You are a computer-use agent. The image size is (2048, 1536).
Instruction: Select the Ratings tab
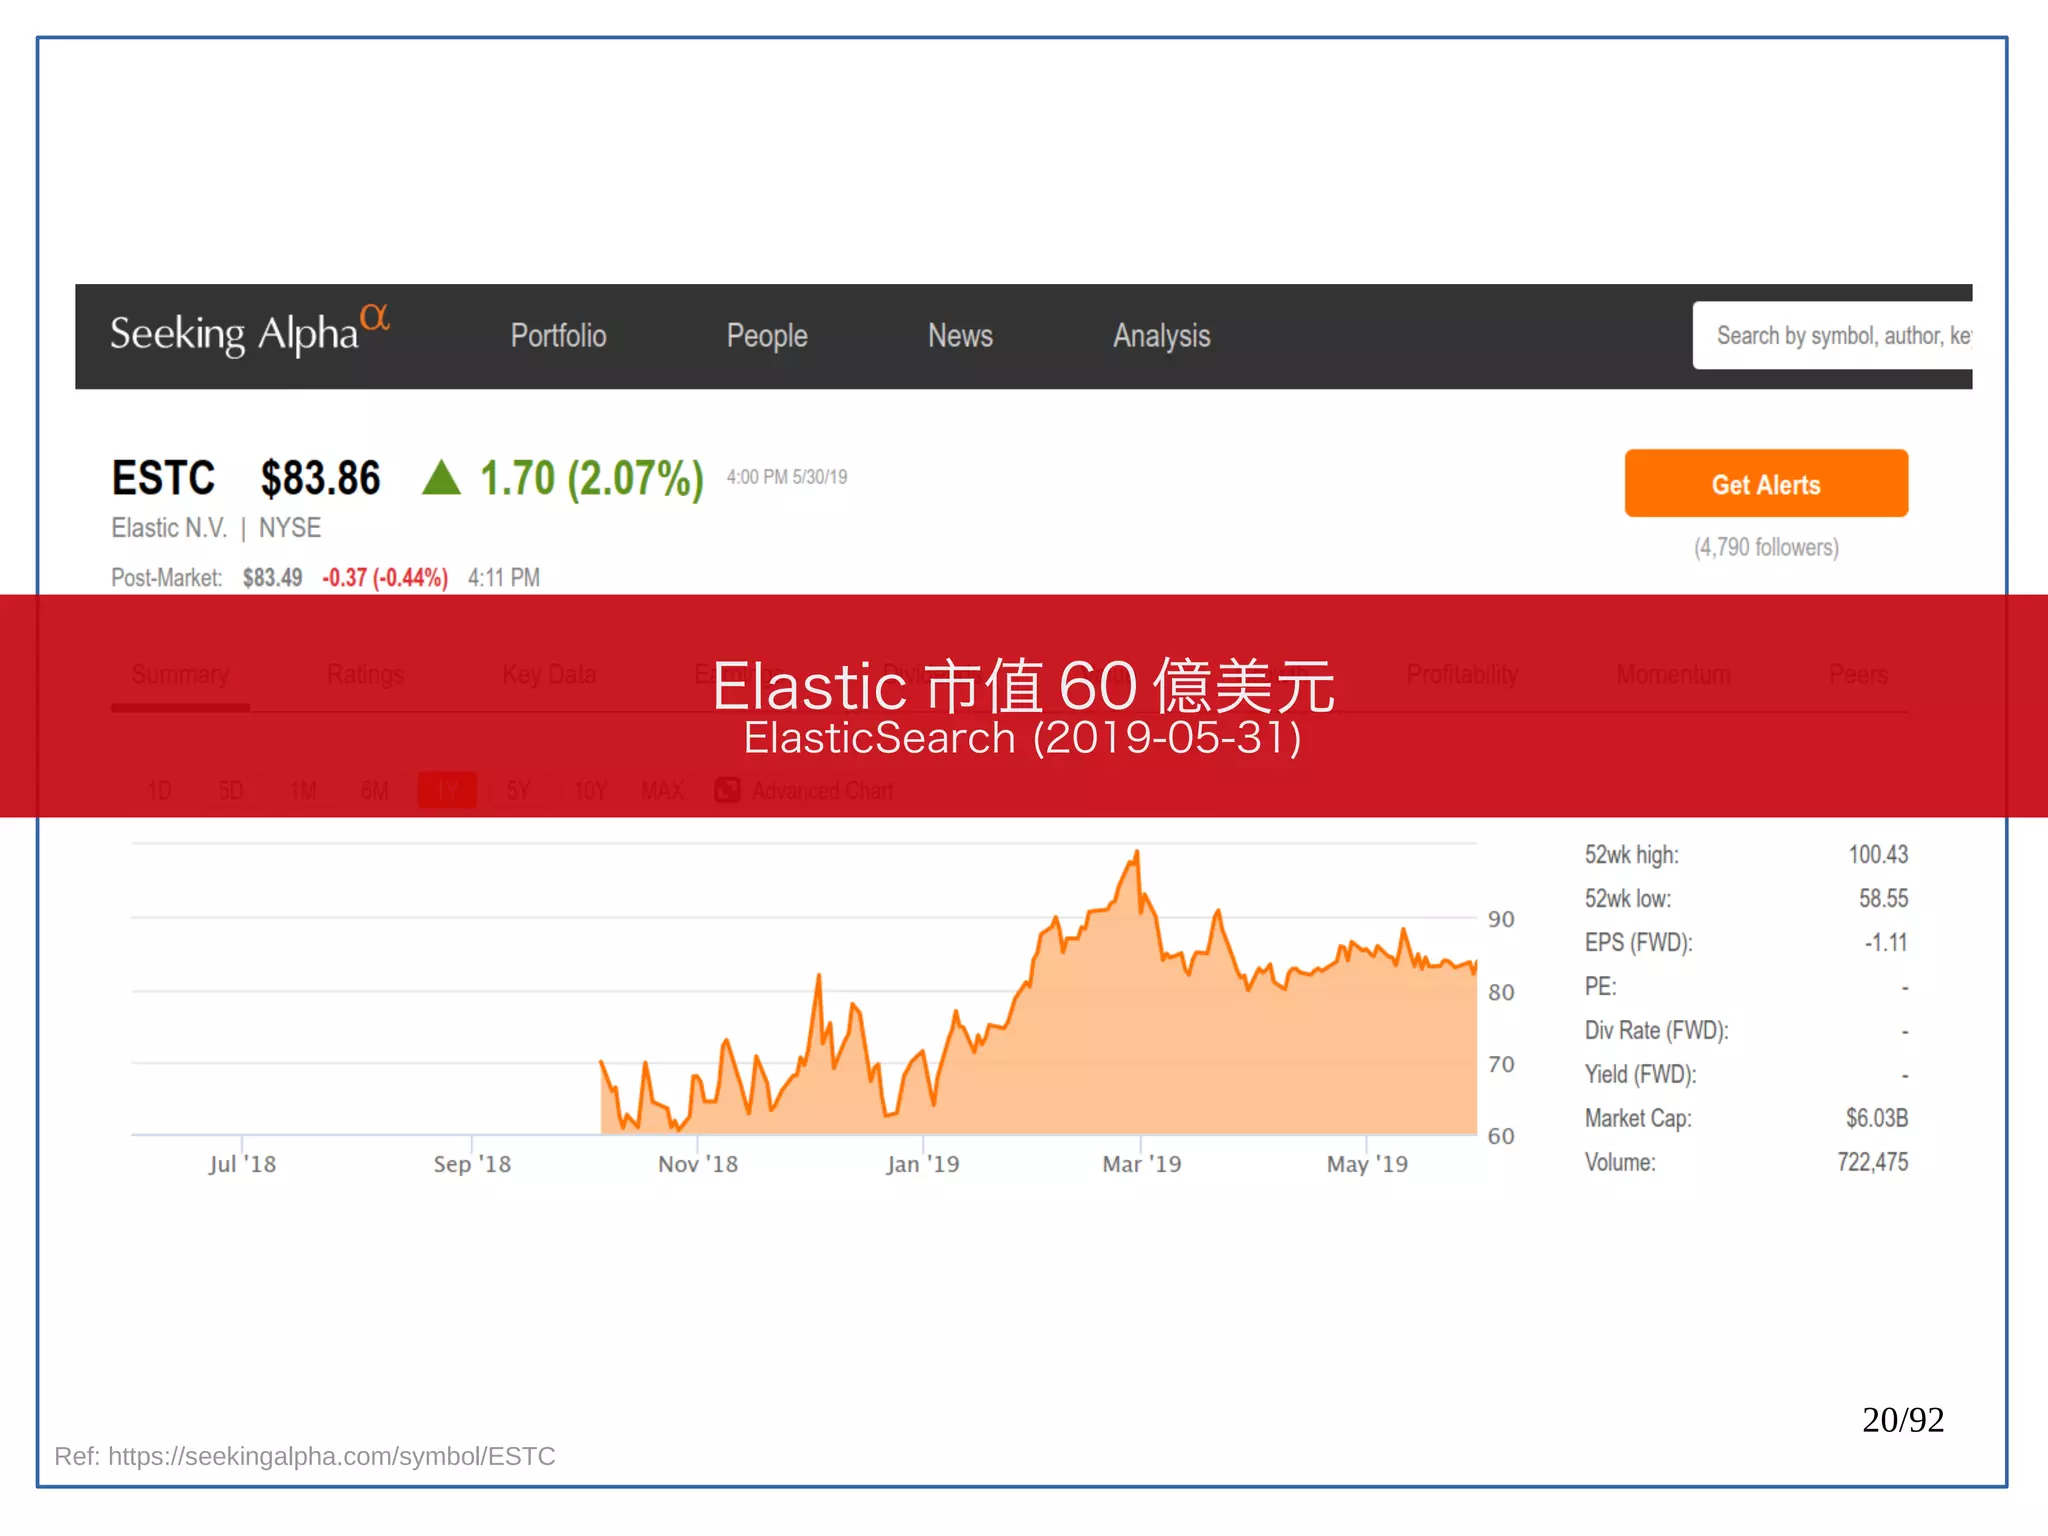tap(365, 675)
